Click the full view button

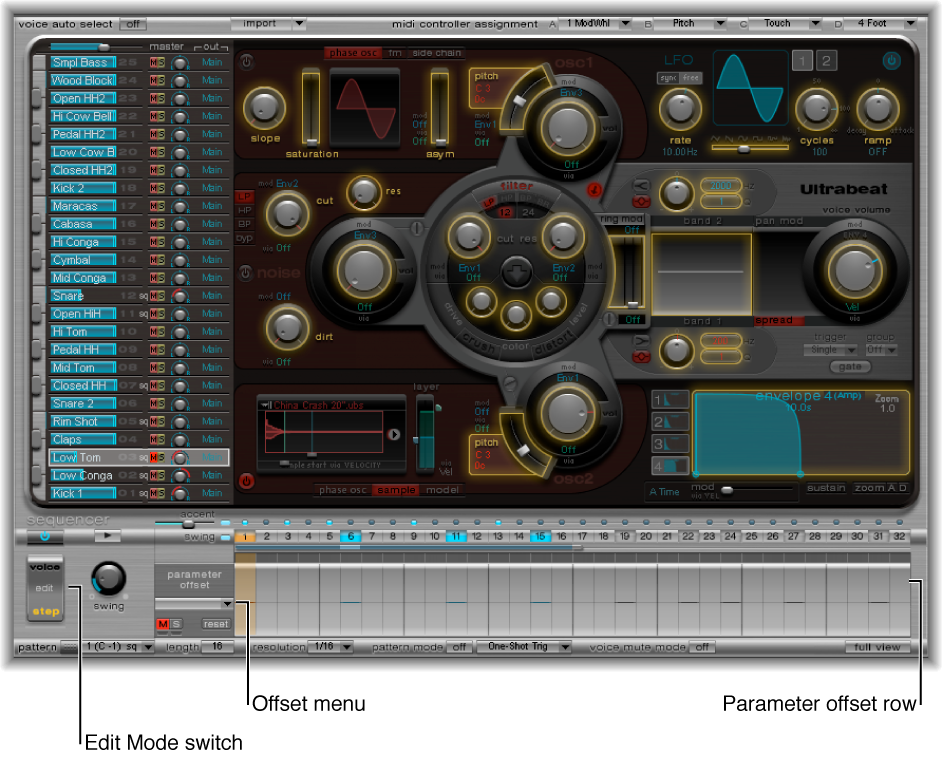879,647
